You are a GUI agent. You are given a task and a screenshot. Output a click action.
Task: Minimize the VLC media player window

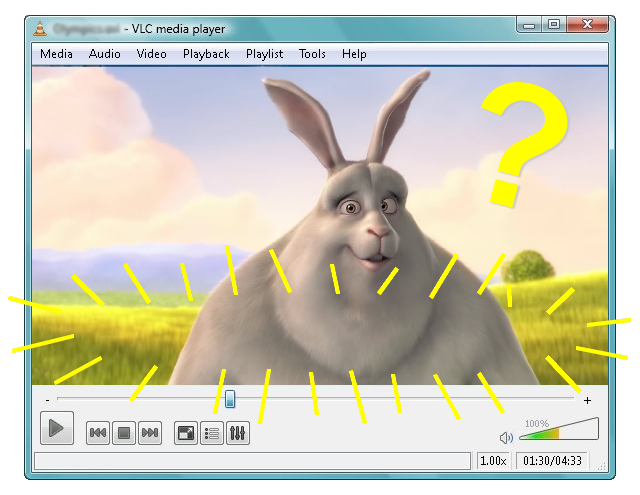click(529, 24)
